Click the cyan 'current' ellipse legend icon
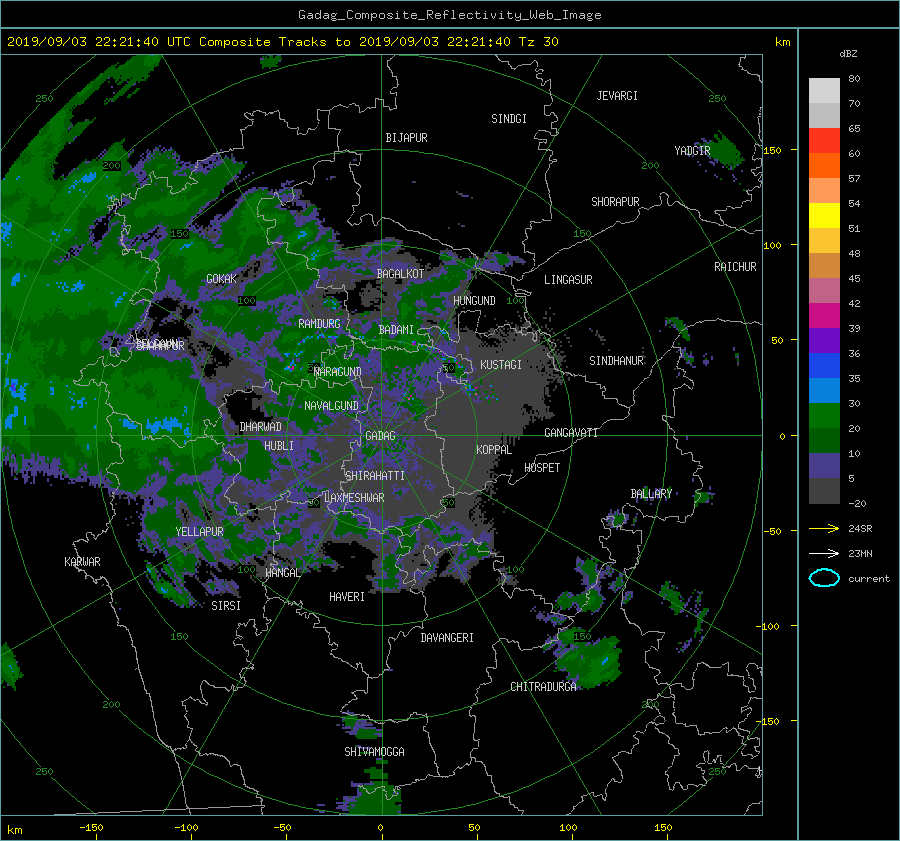Screen dimensions: 900x841 [x=824, y=578]
